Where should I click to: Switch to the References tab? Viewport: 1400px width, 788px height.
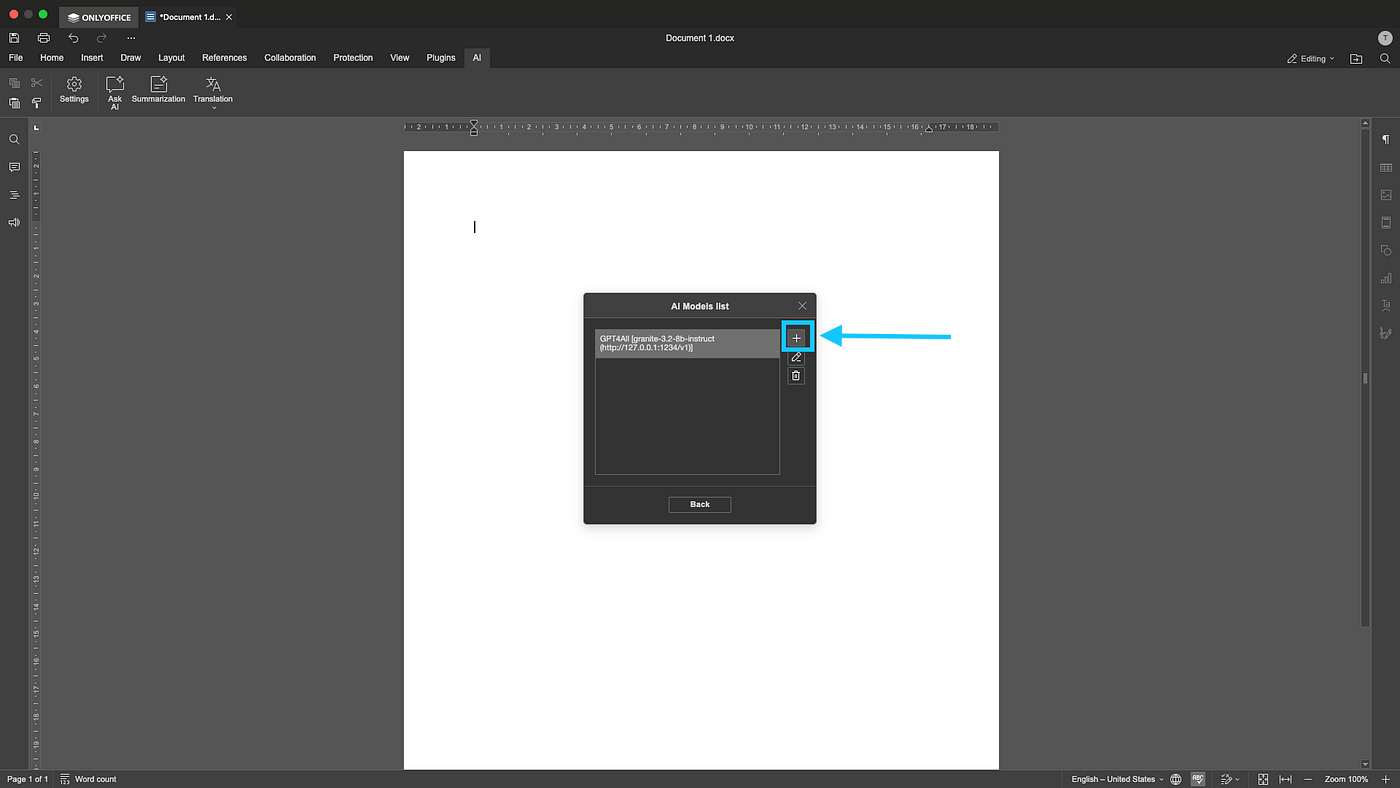point(225,58)
